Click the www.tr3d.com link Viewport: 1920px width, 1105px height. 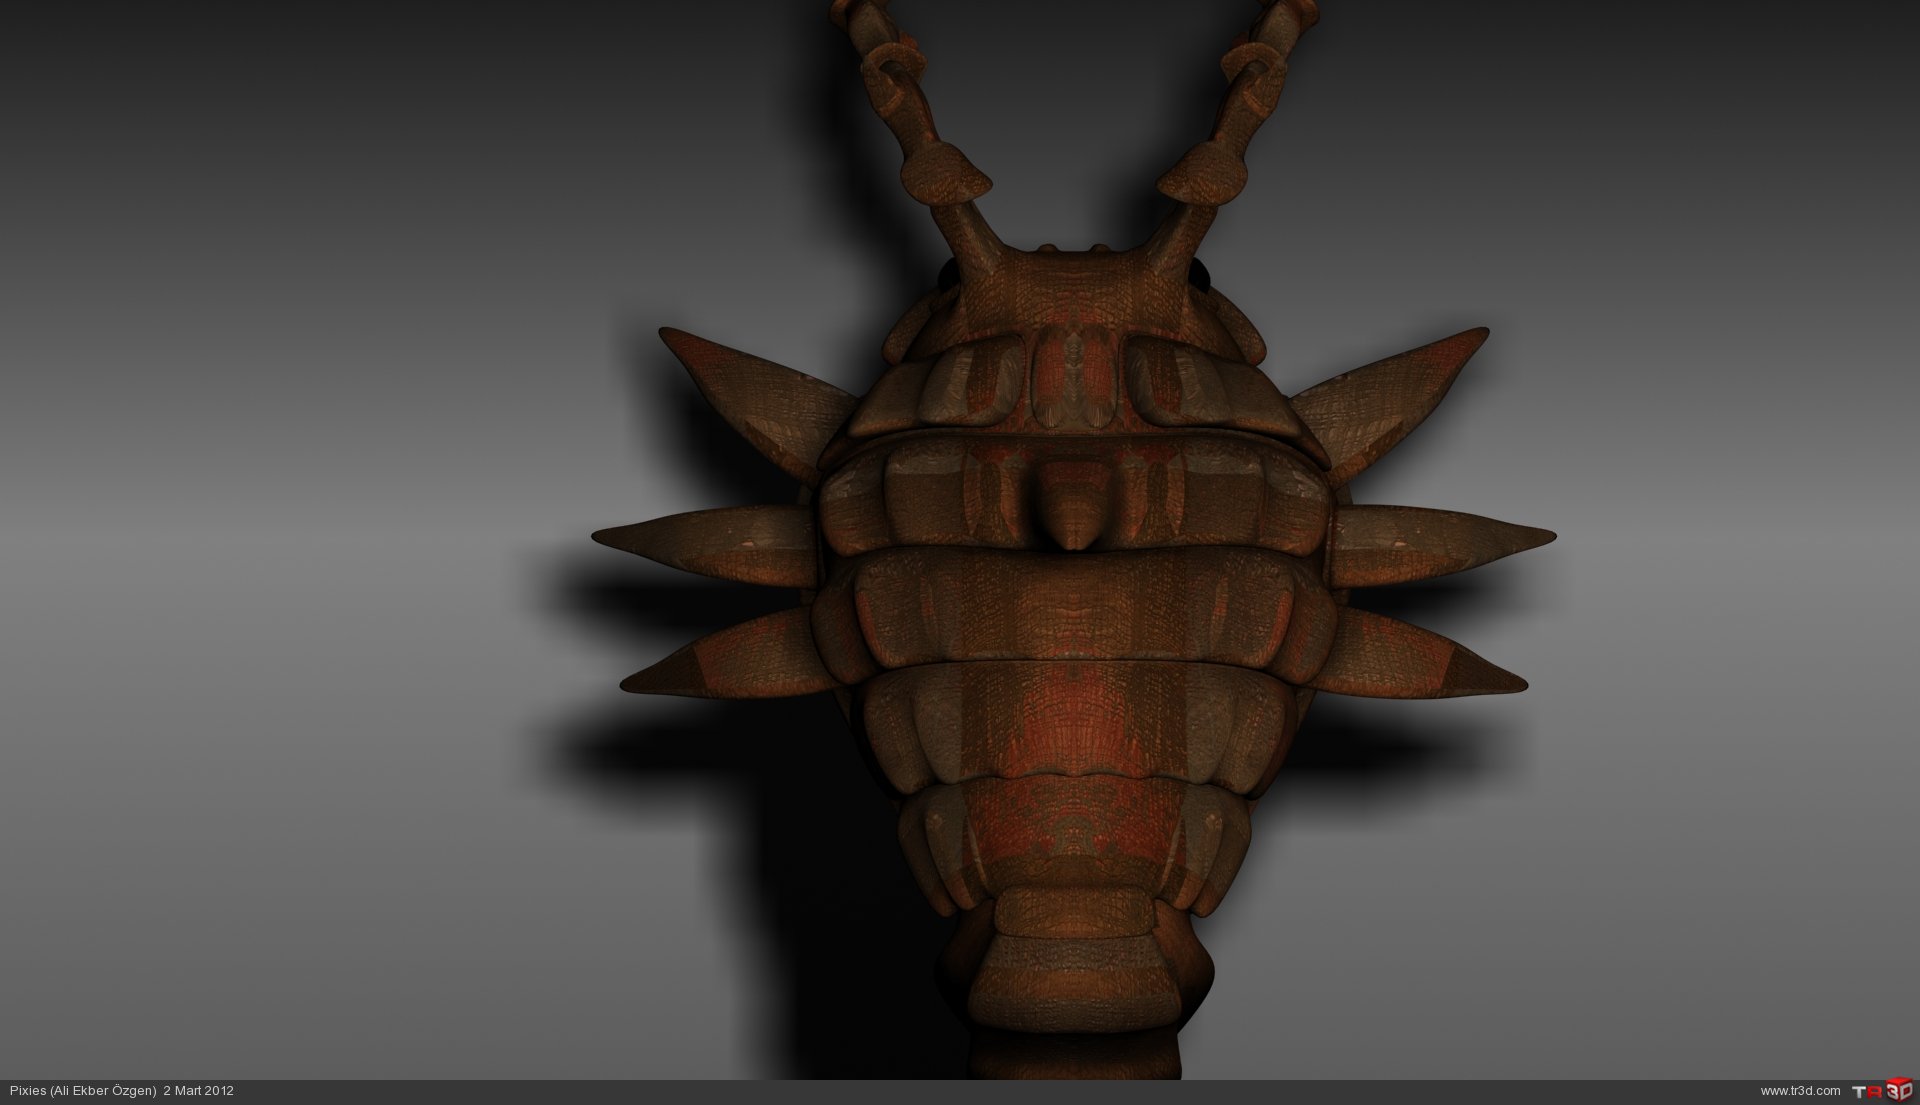coord(1800,1091)
